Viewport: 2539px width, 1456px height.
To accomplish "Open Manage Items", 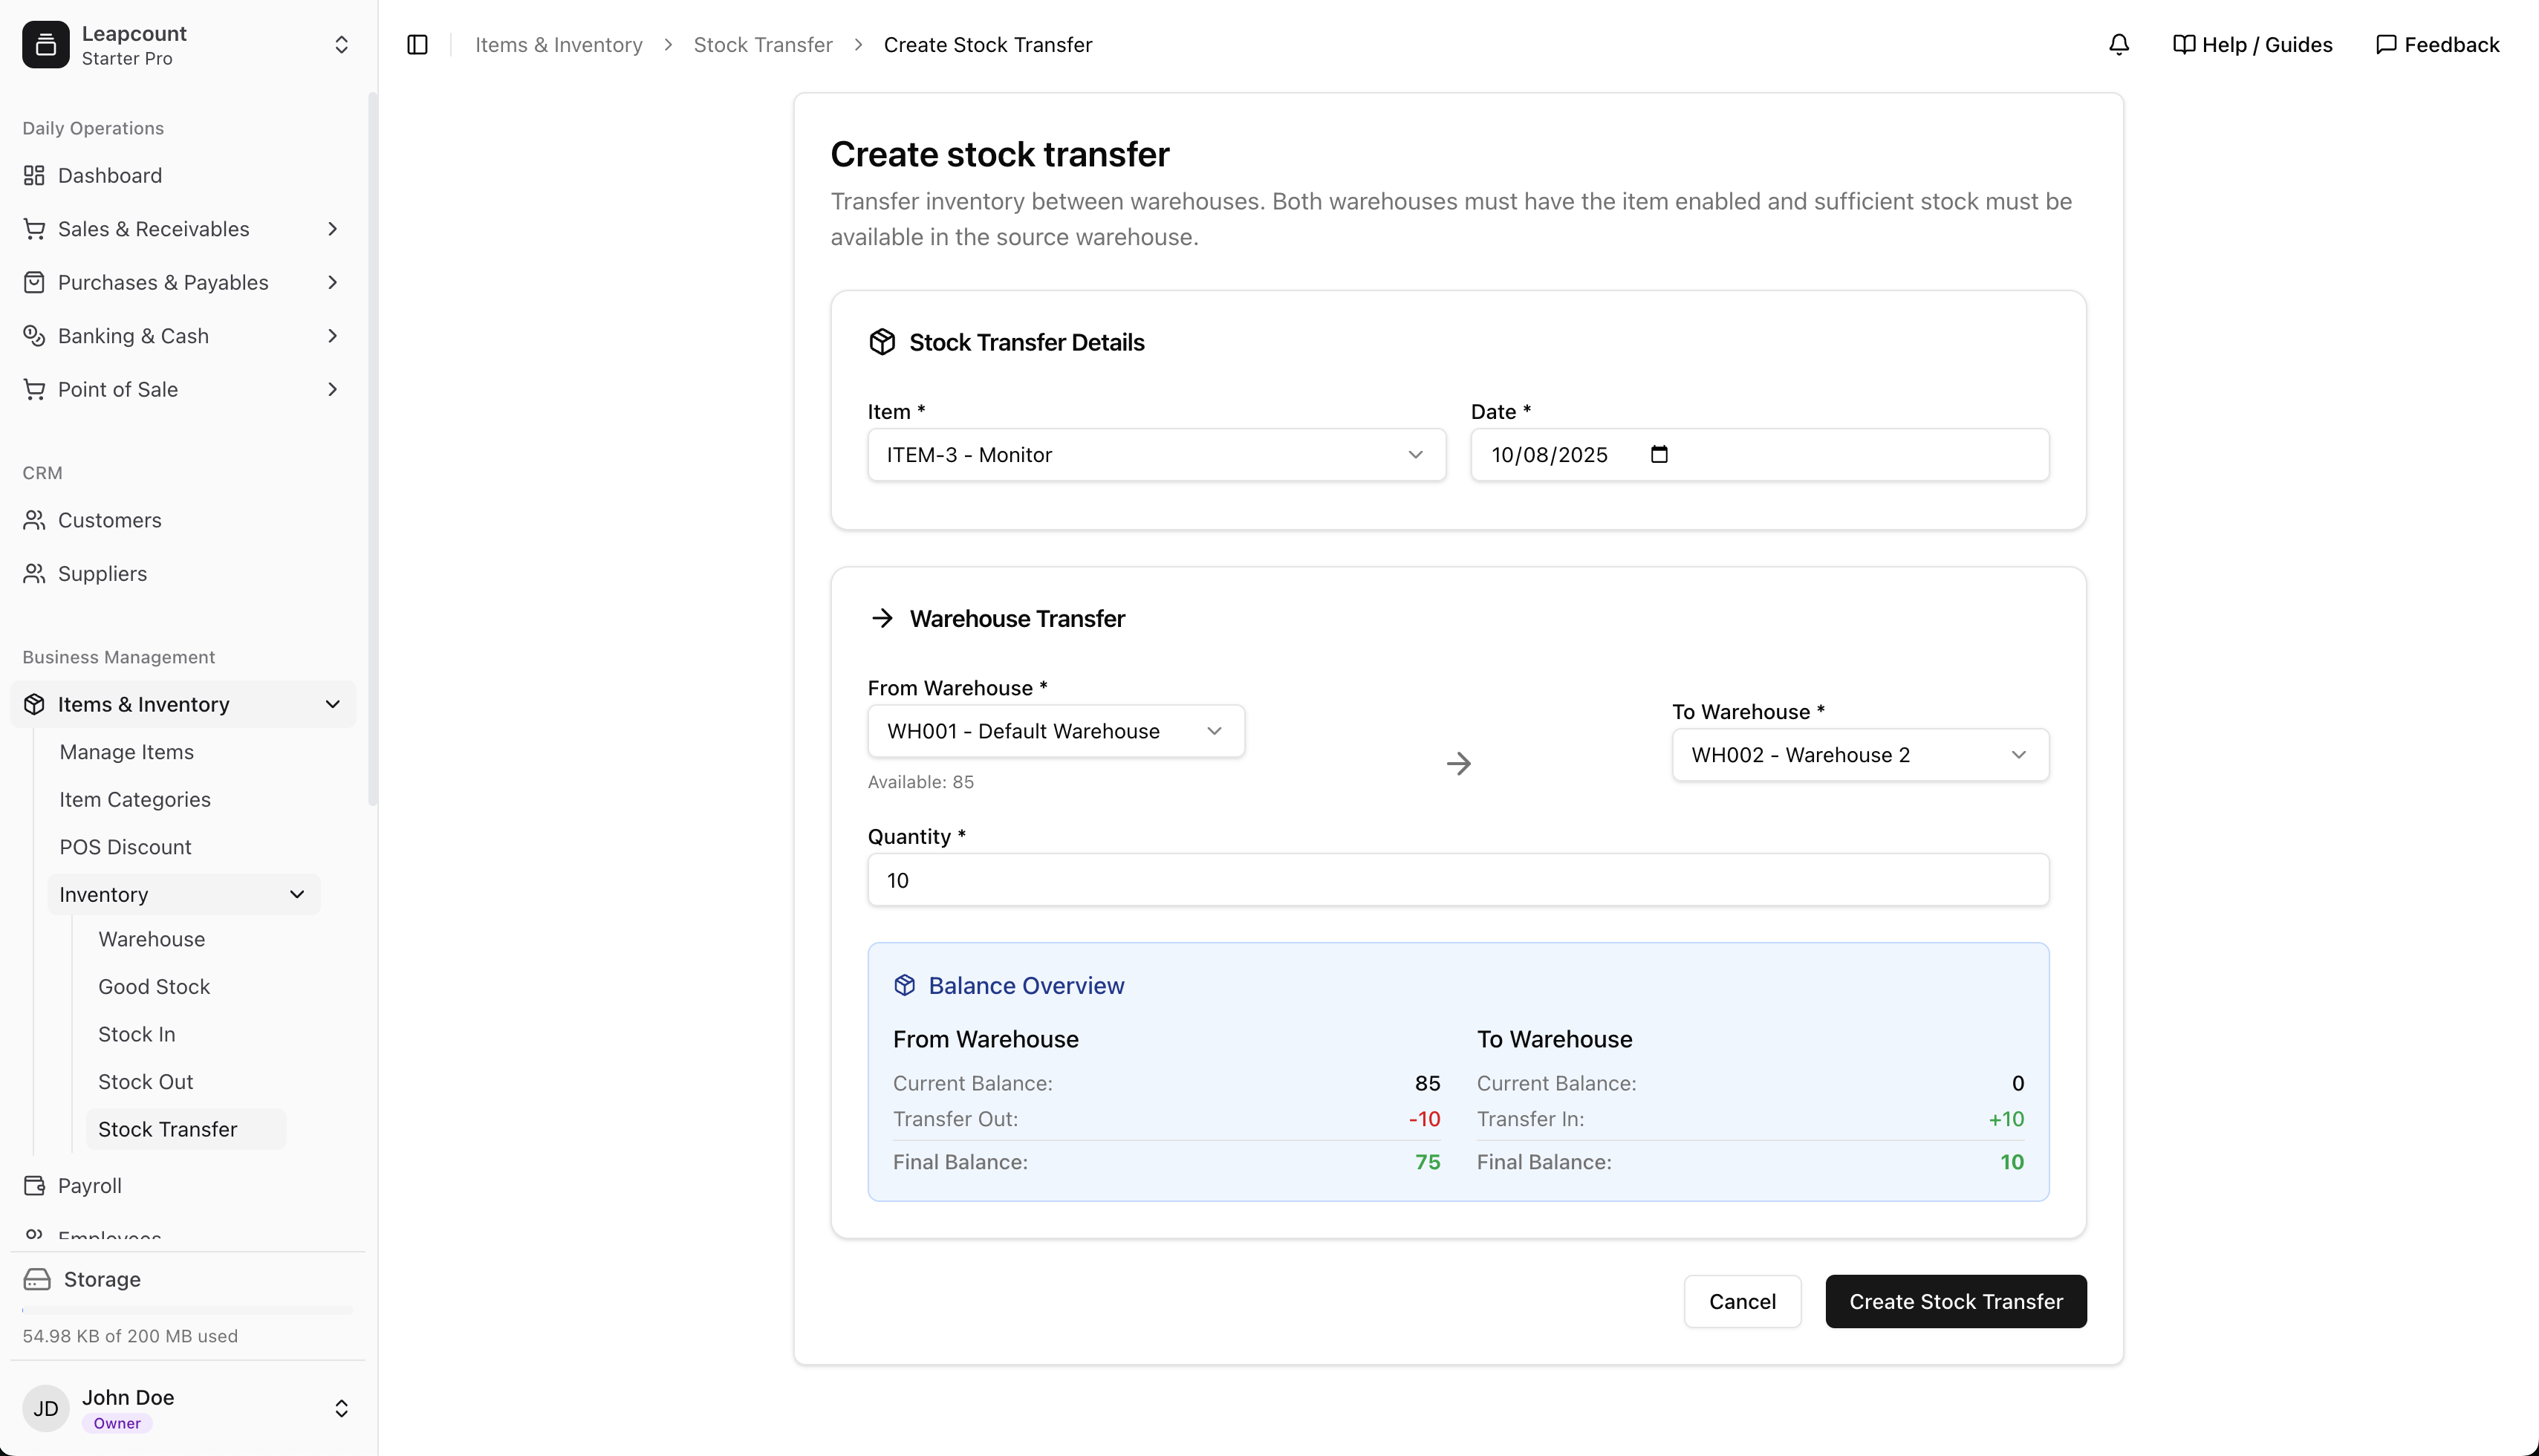I will [127, 752].
